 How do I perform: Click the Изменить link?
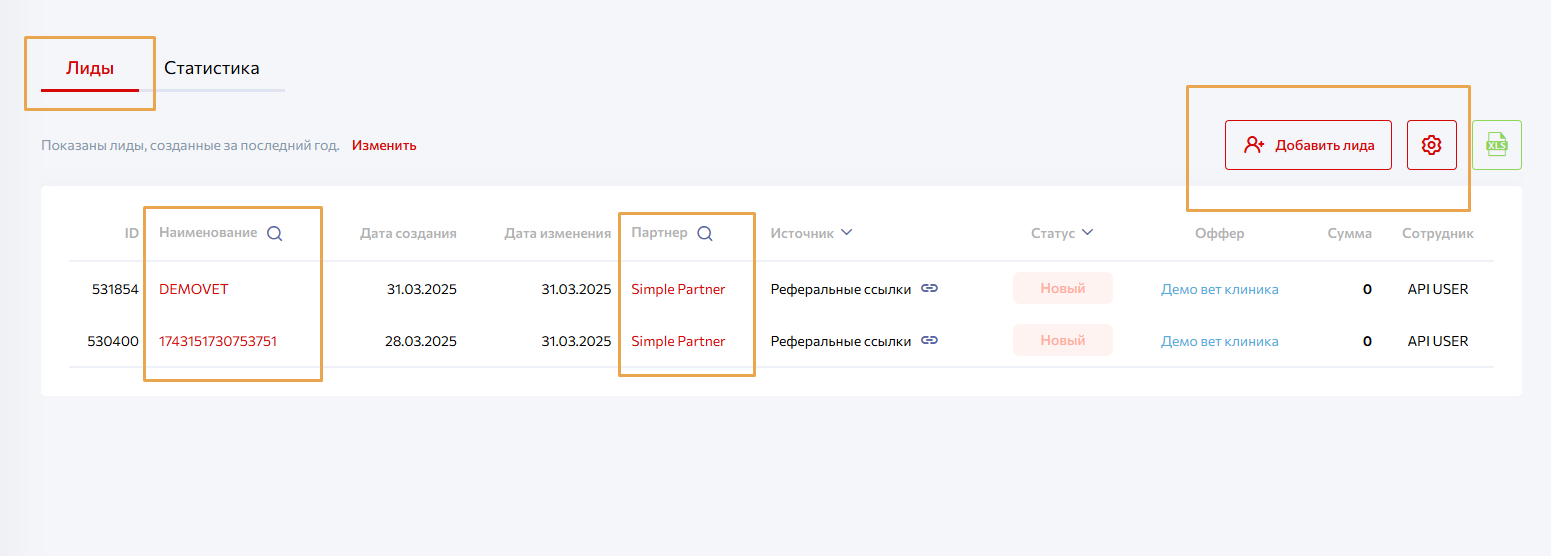384,145
